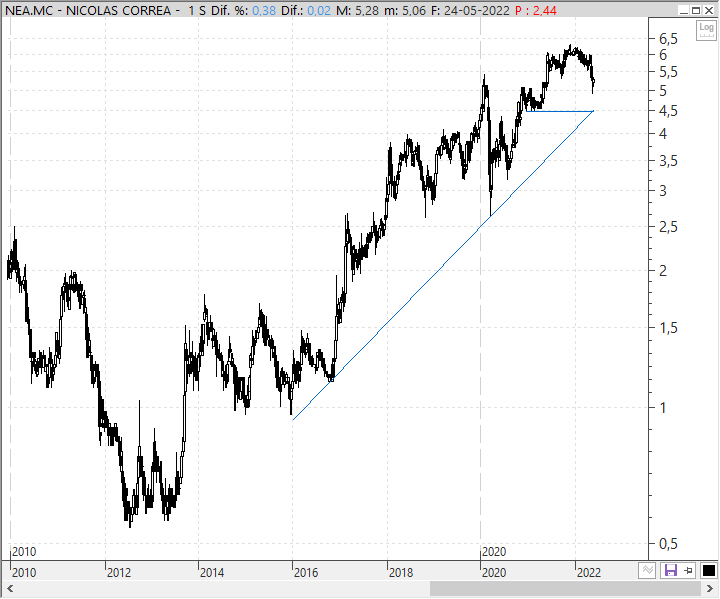
Task: Click the m: 5,06 minimum value
Action: (405, 10)
